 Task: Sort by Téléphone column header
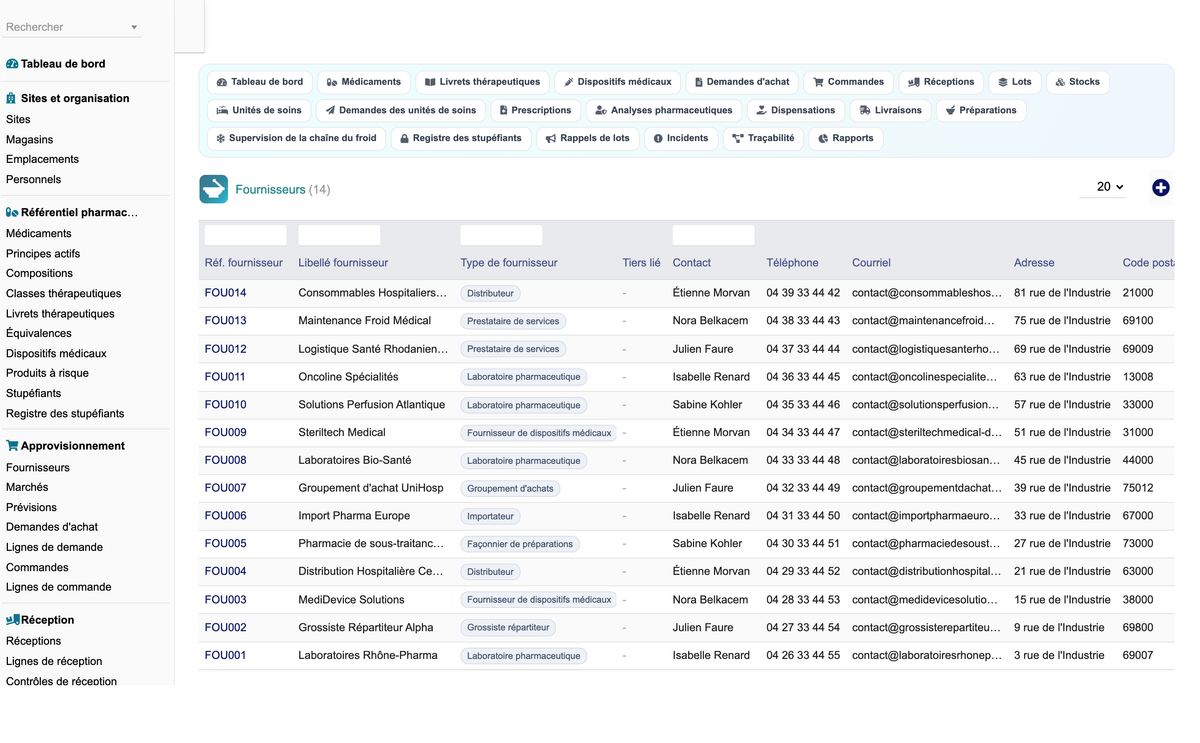coord(792,263)
